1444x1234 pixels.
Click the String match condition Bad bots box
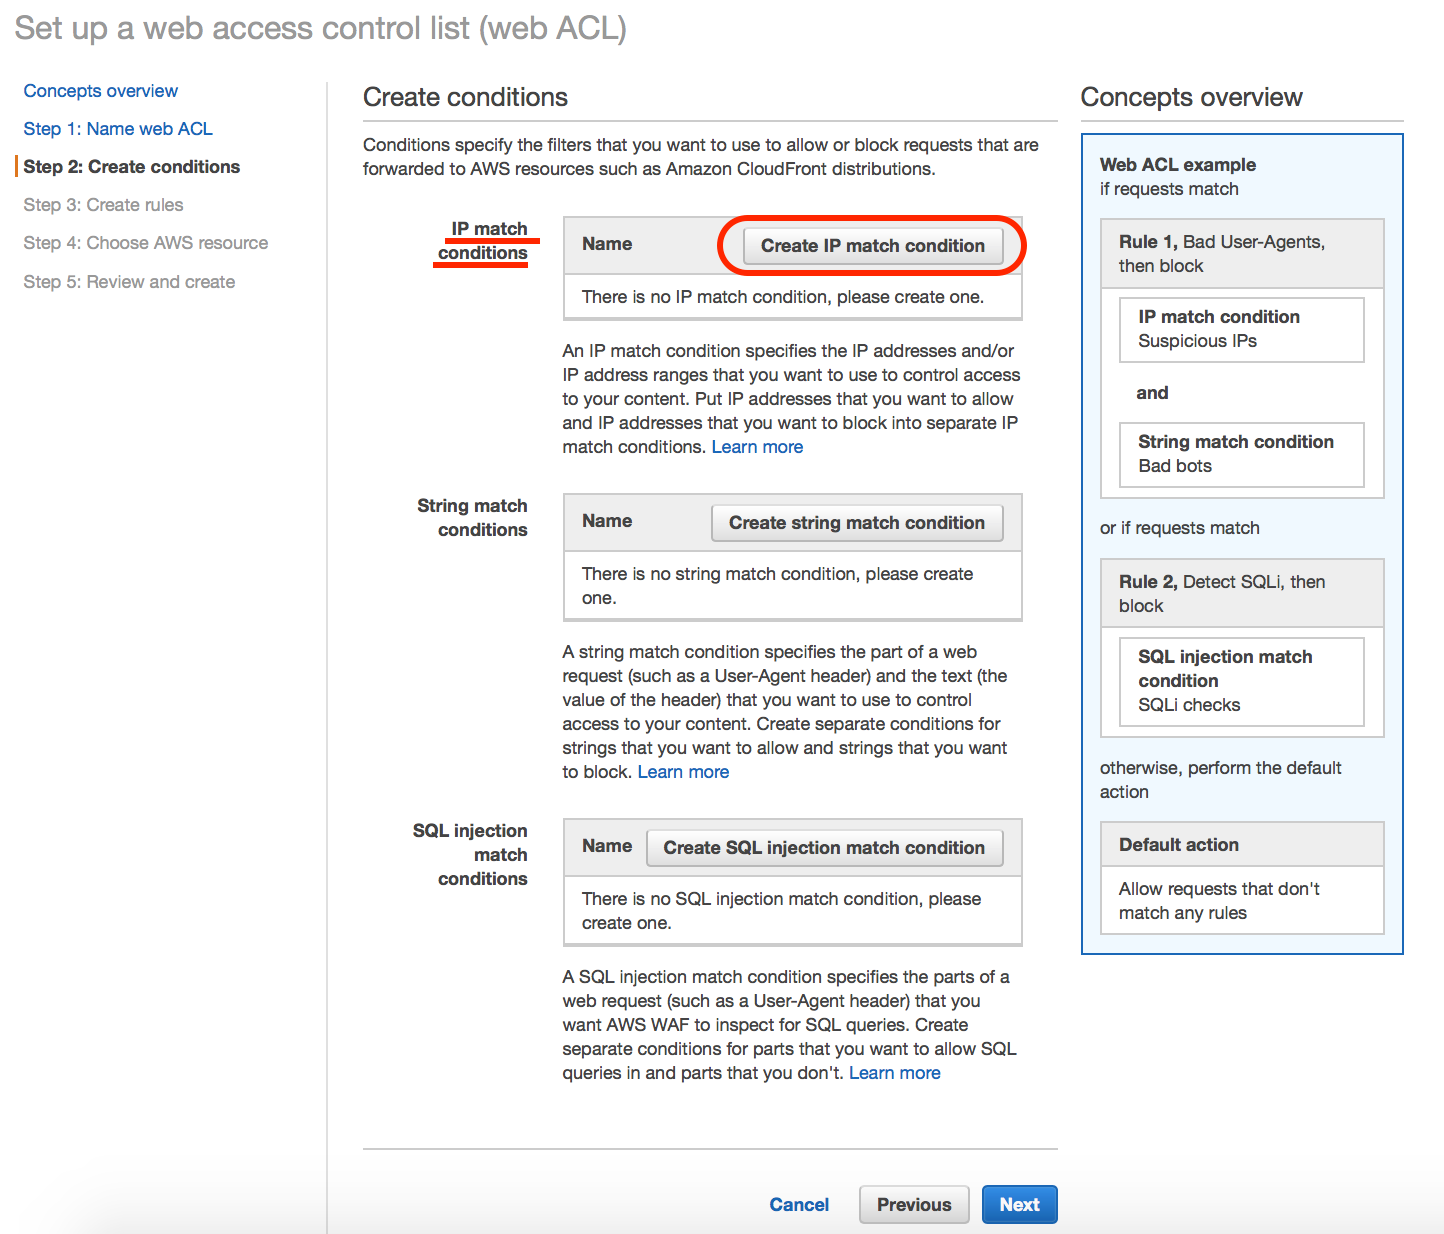pos(1241,454)
